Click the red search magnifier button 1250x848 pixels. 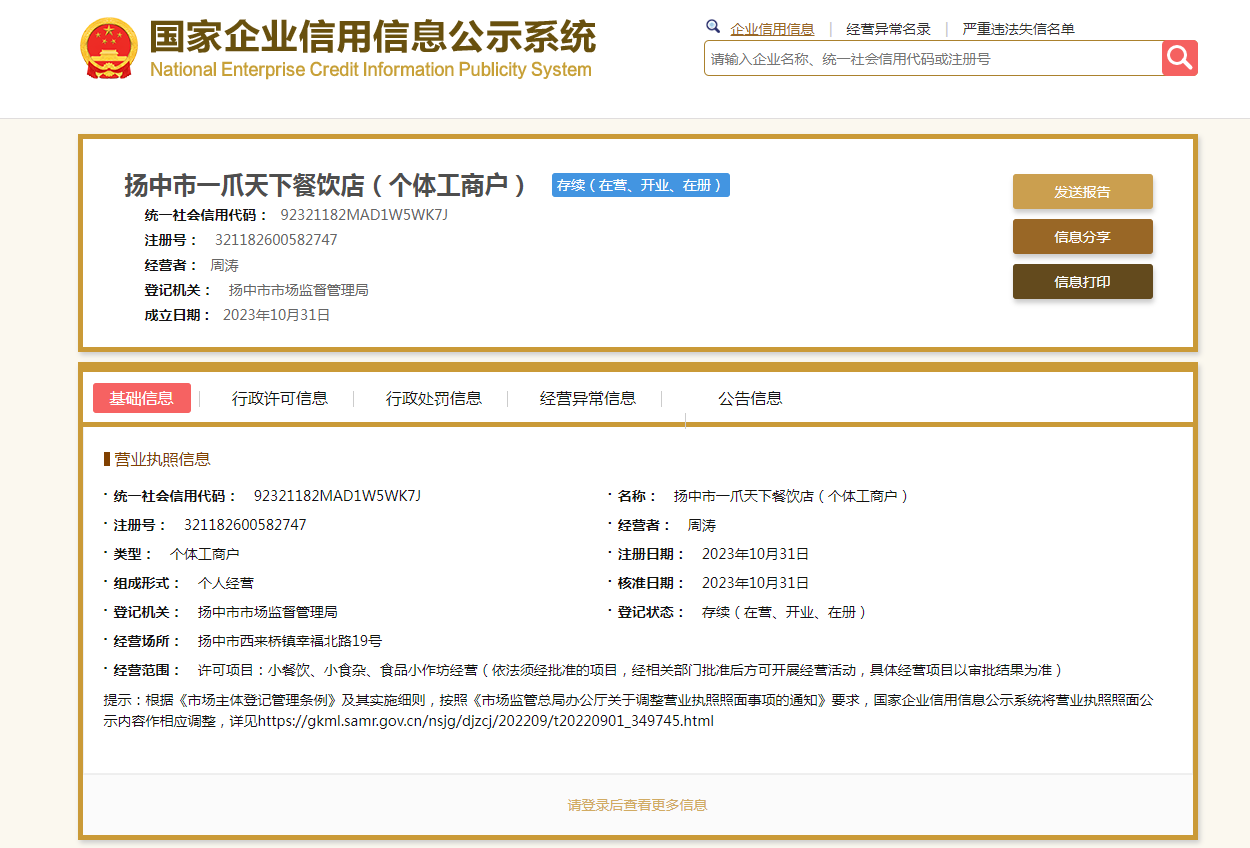click(1180, 58)
